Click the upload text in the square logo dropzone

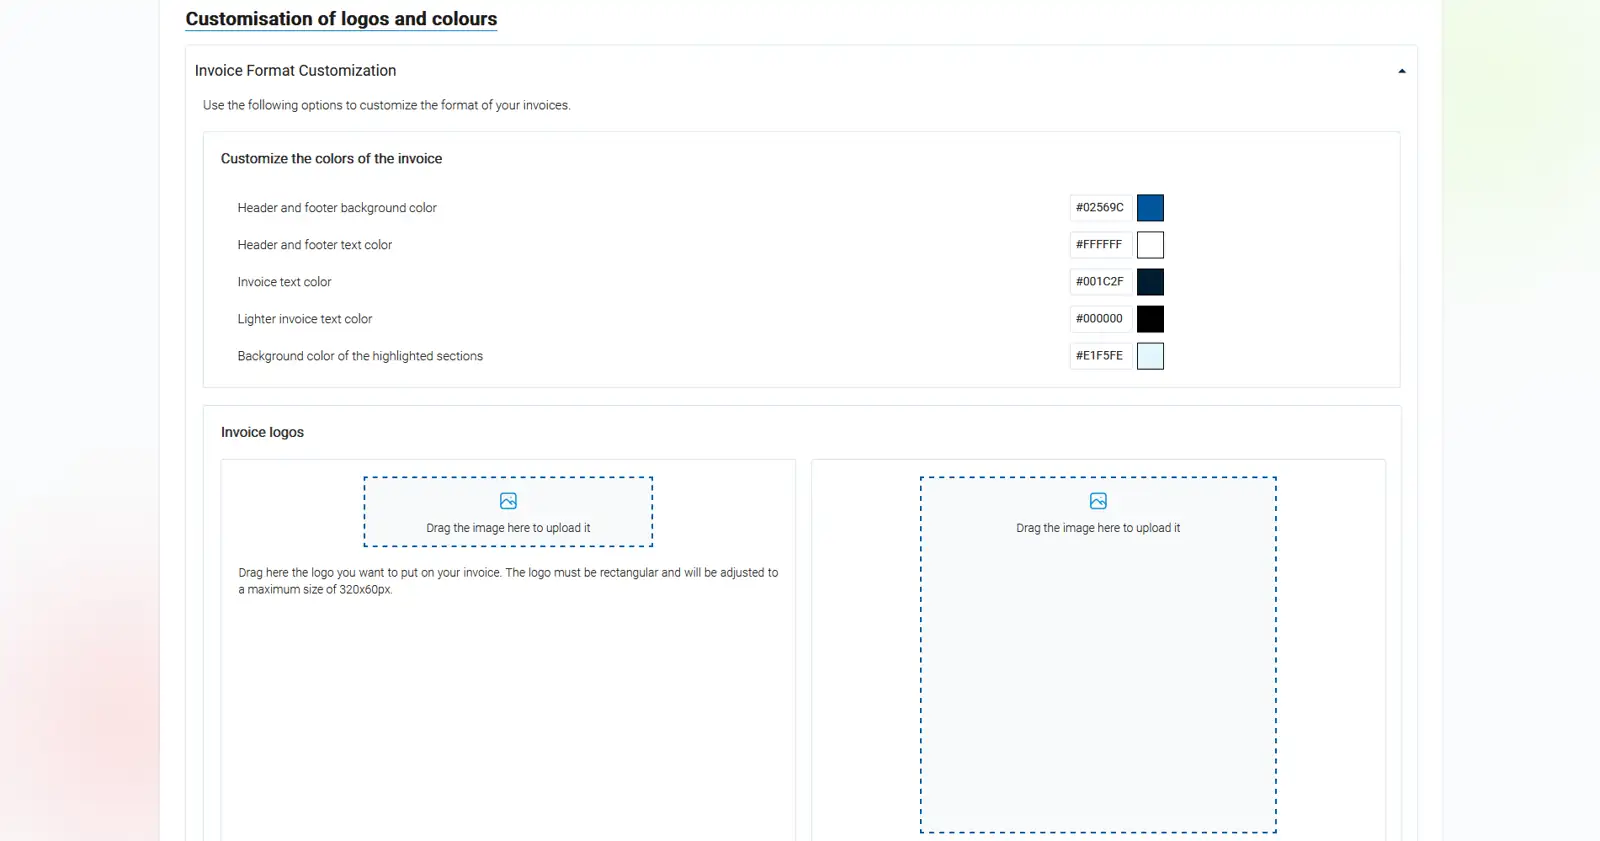(1098, 528)
